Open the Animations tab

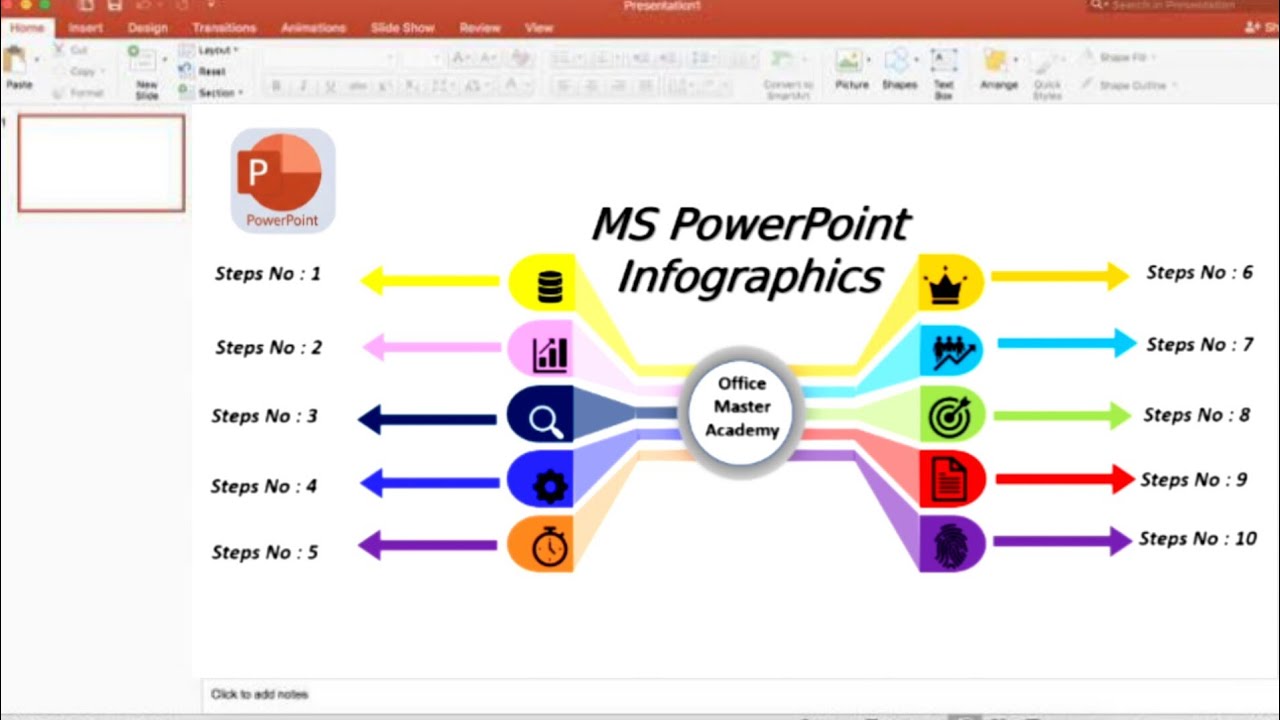tap(313, 28)
